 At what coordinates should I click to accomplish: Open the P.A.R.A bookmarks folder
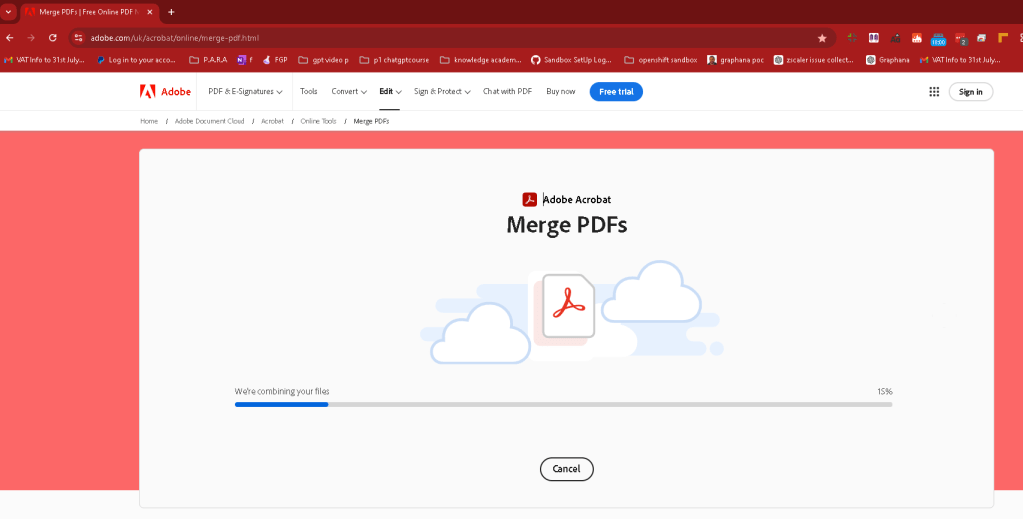click(208, 59)
